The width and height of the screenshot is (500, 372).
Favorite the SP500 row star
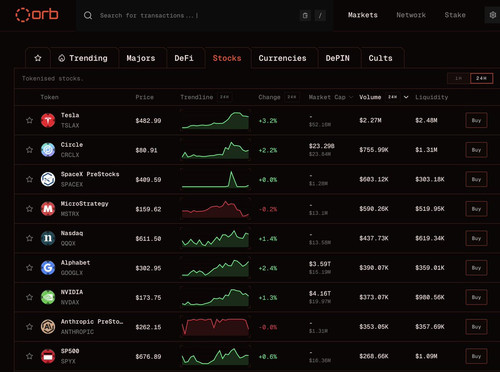(29, 356)
